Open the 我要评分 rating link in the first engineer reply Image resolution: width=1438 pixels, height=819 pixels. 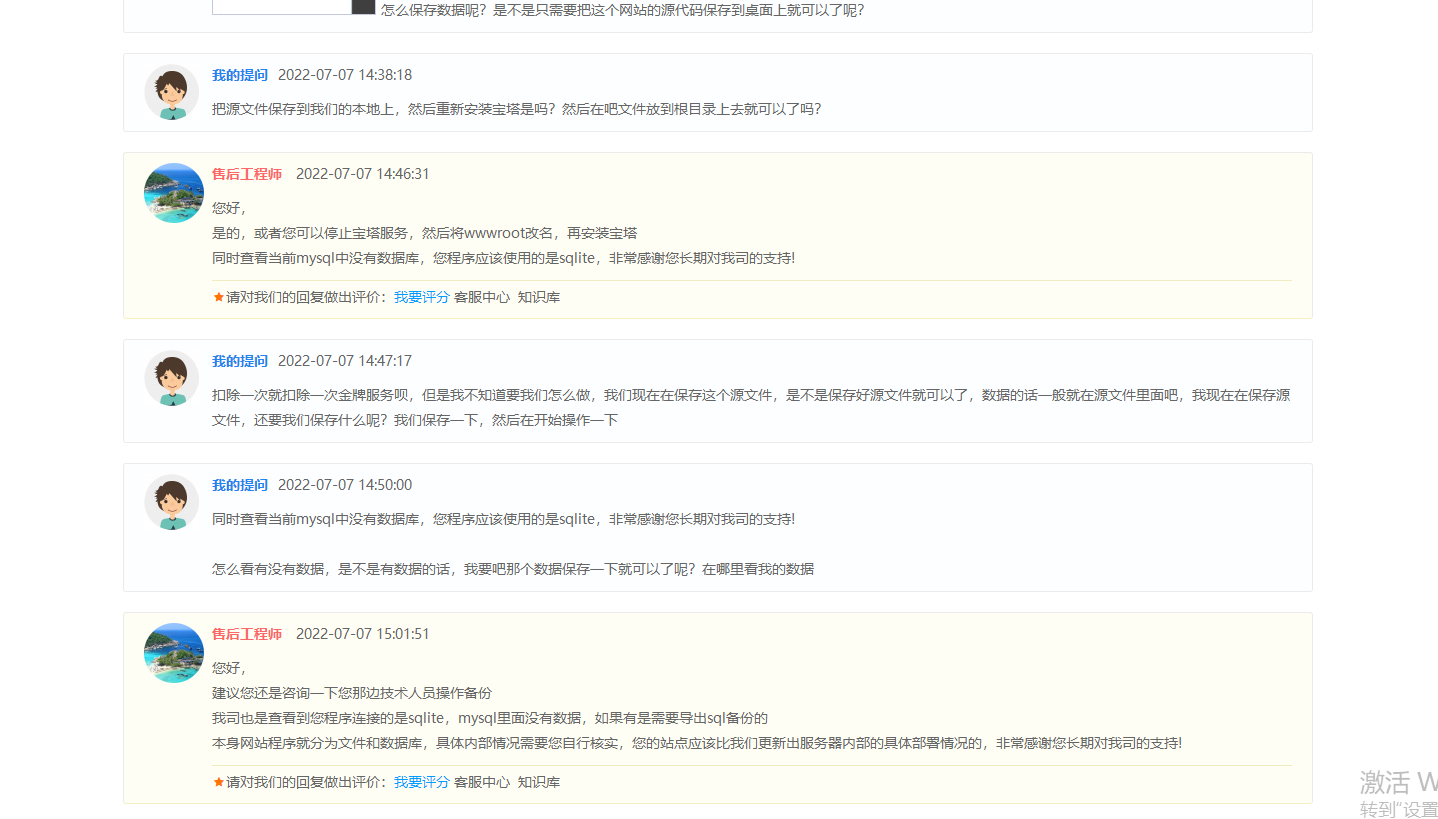pos(421,296)
